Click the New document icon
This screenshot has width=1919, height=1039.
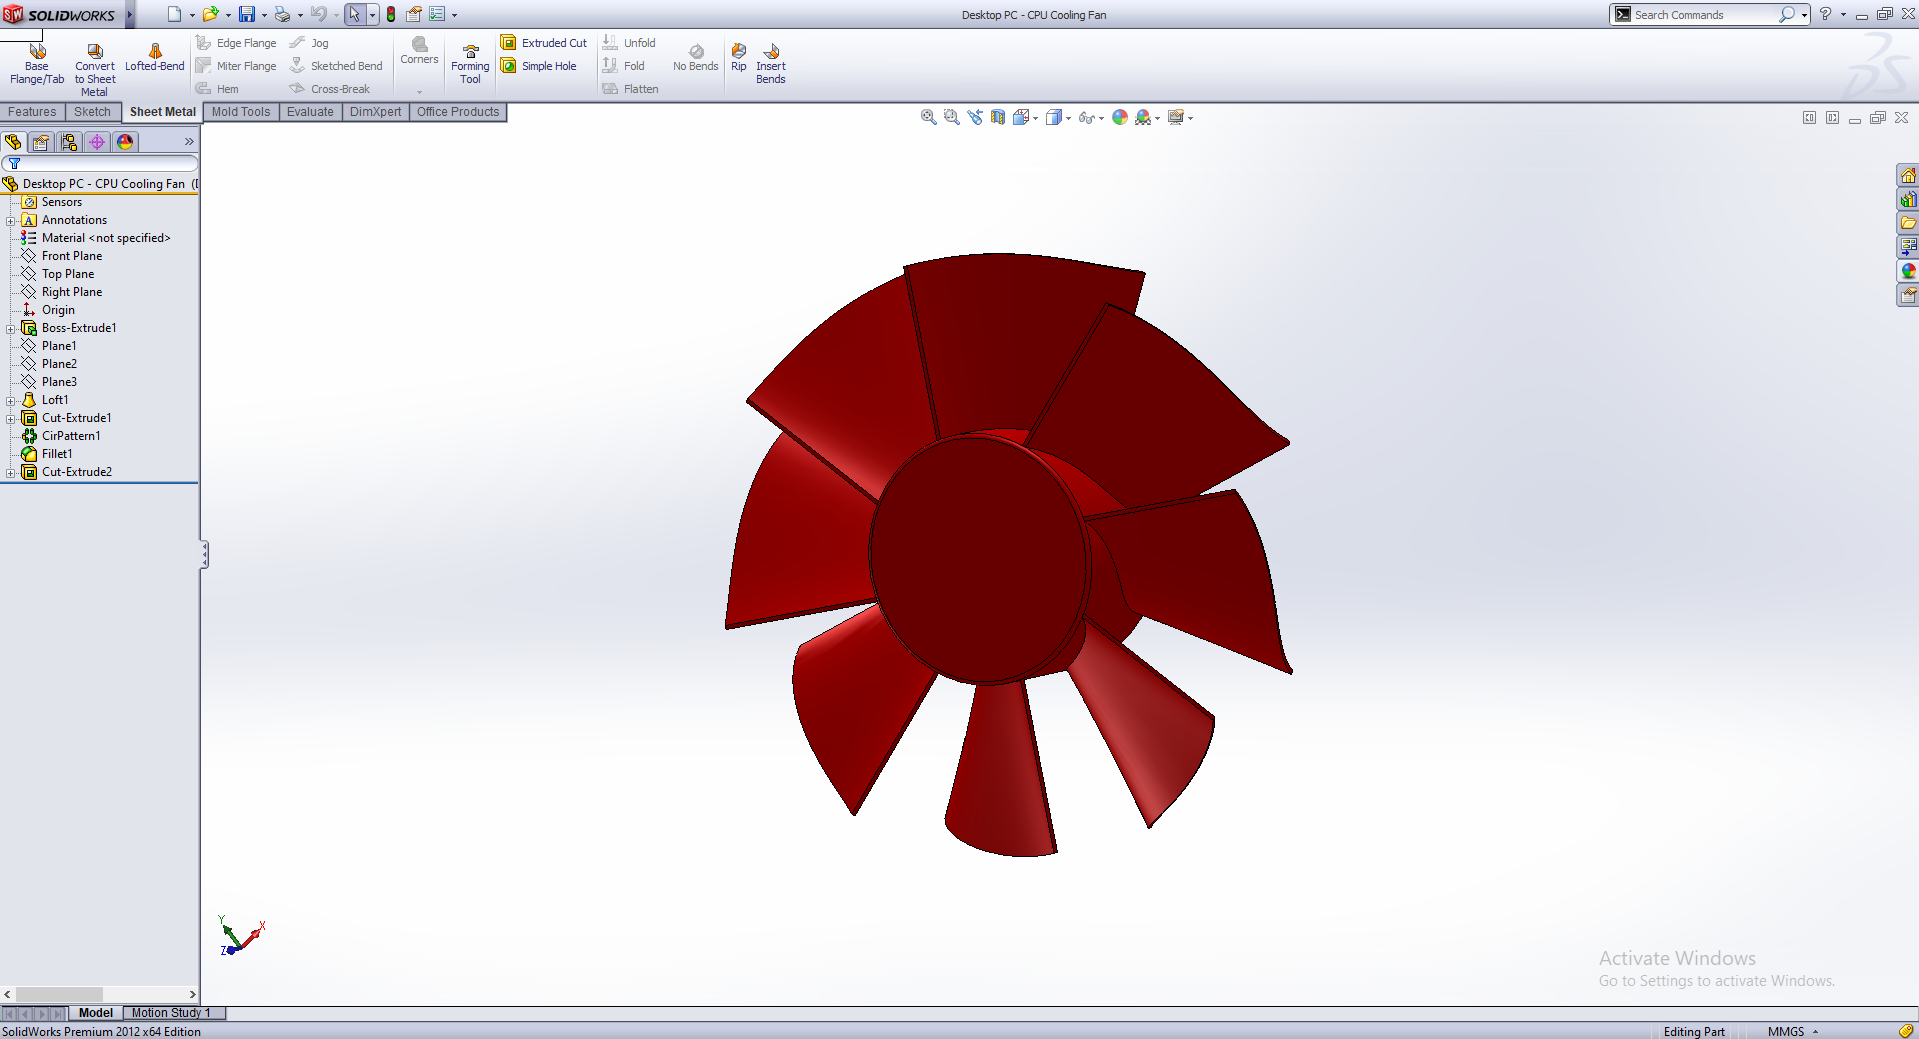click(174, 14)
